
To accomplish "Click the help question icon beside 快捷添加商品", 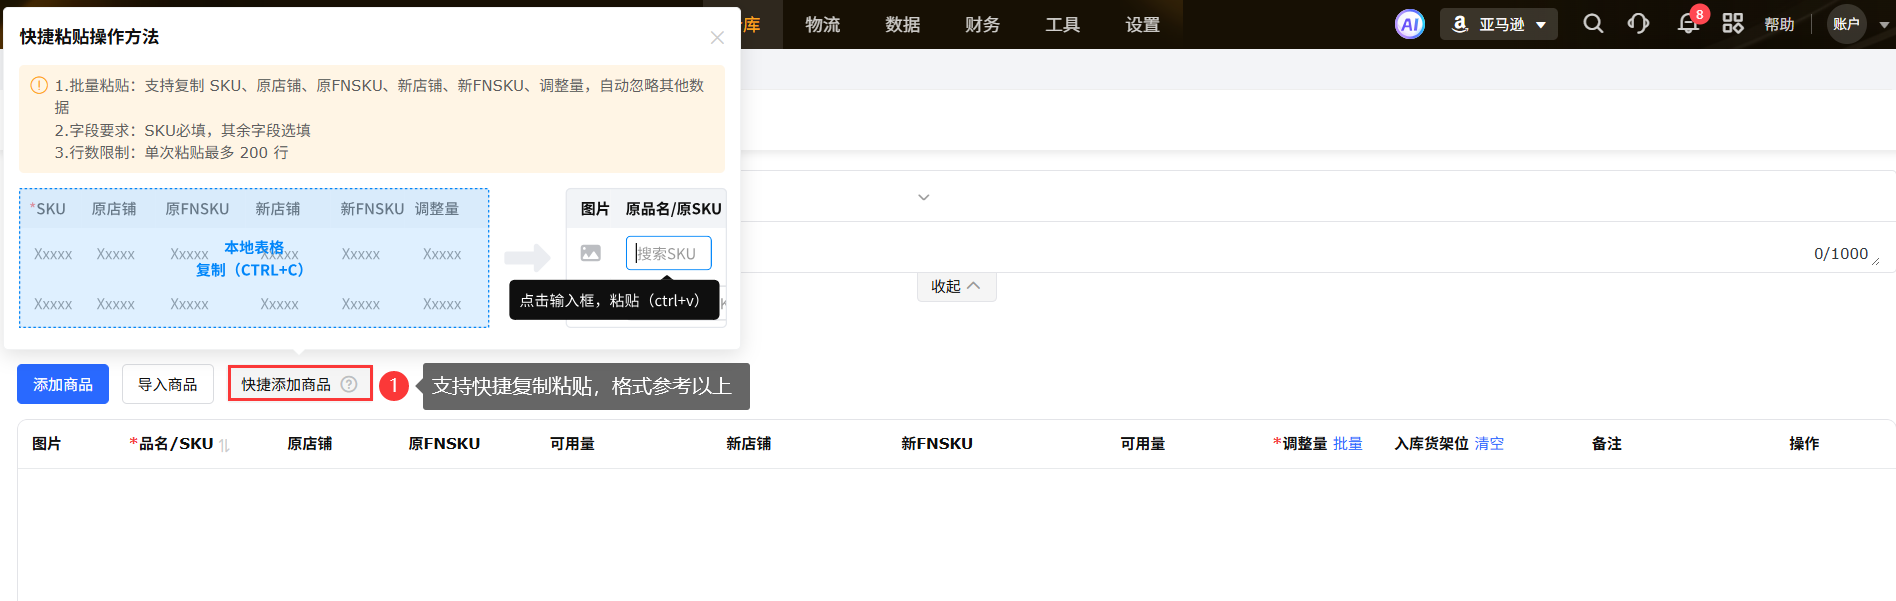I will [349, 384].
